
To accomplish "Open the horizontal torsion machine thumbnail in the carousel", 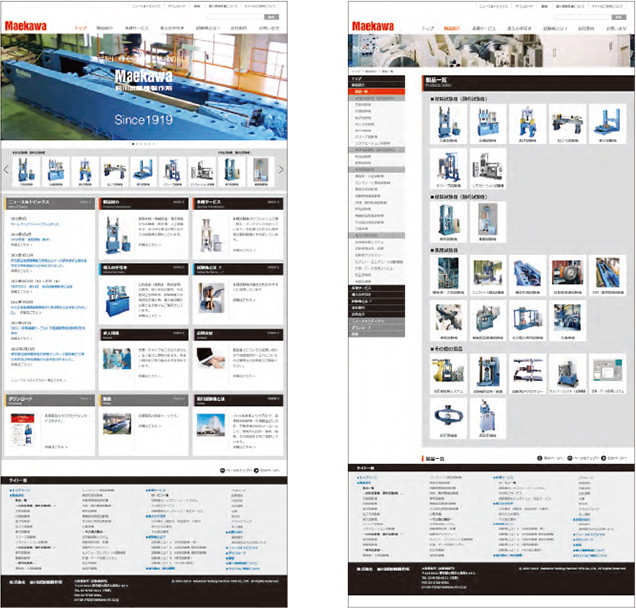I will pos(115,172).
